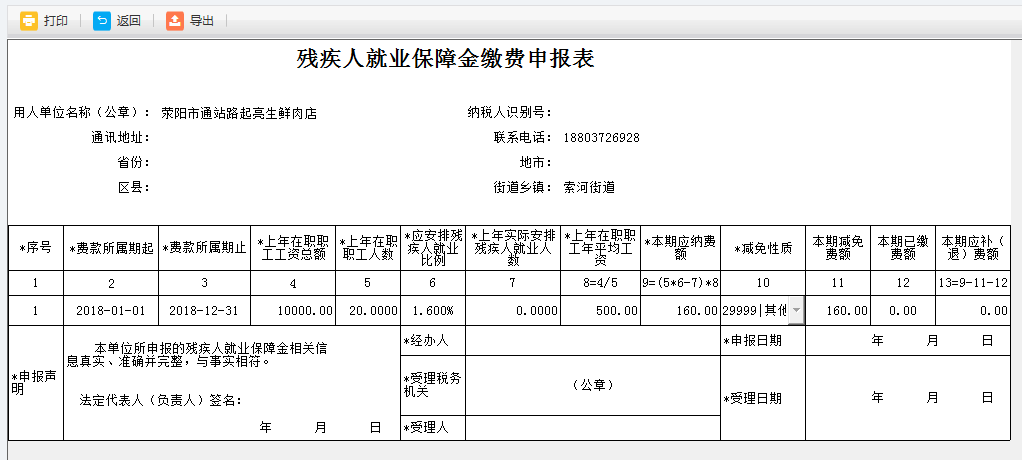Select the 费款所属期止 cell showing 2018-12-31
Image resolution: width=1022 pixels, height=460 pixels.
(205, 311)
